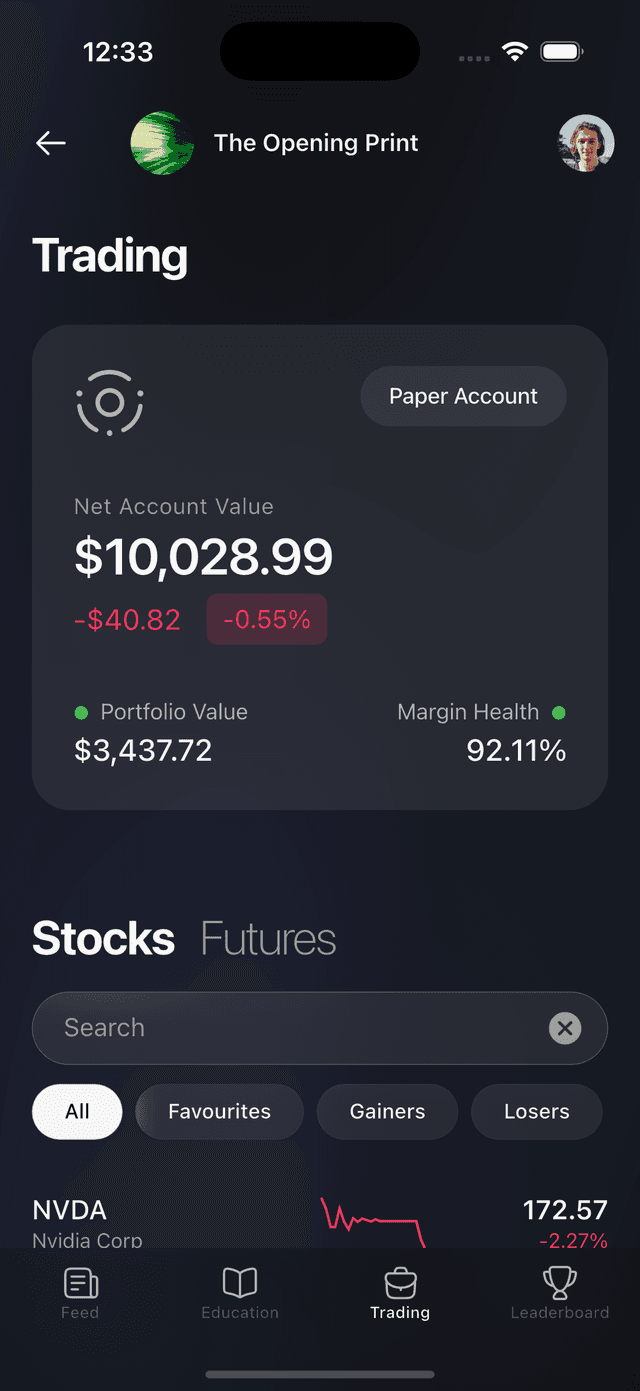Viewport: 640px width, 1391px height.
Task: Open the Feed tab icon
Action: coord(80,1283)
